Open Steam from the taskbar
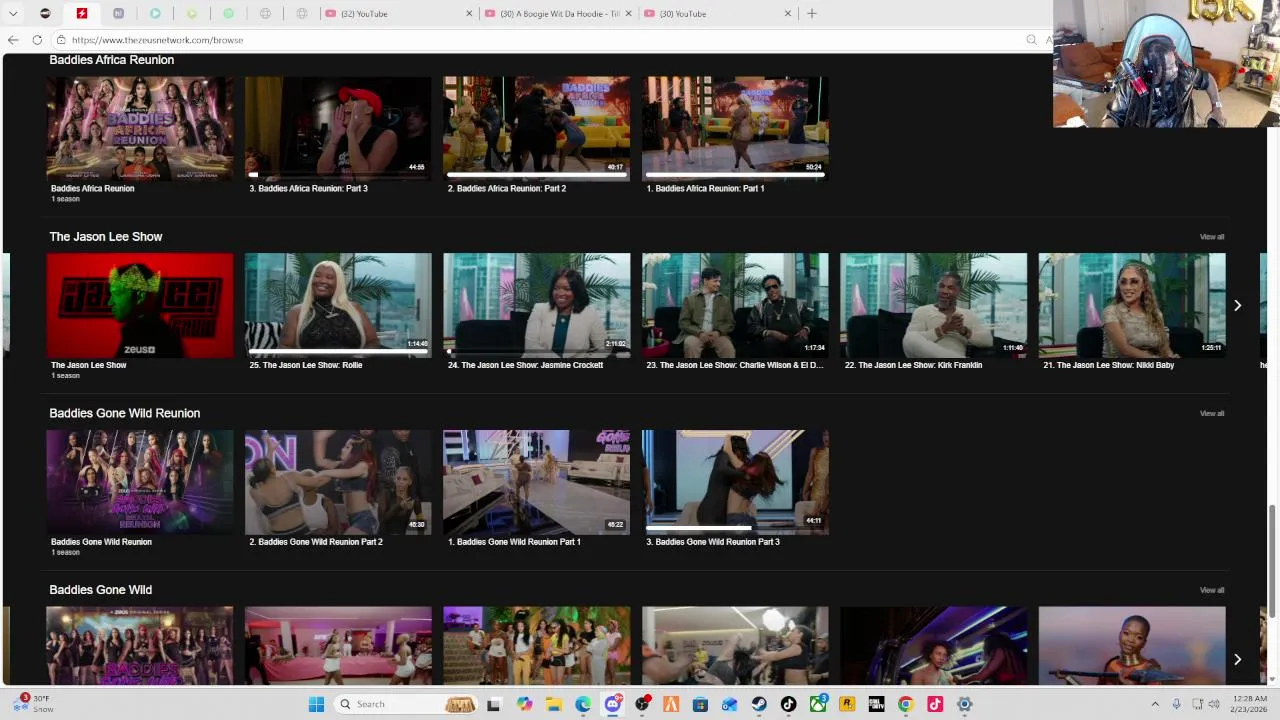Image resolution: width=1280 pixels, height=720 pixels. coord(759,704)
